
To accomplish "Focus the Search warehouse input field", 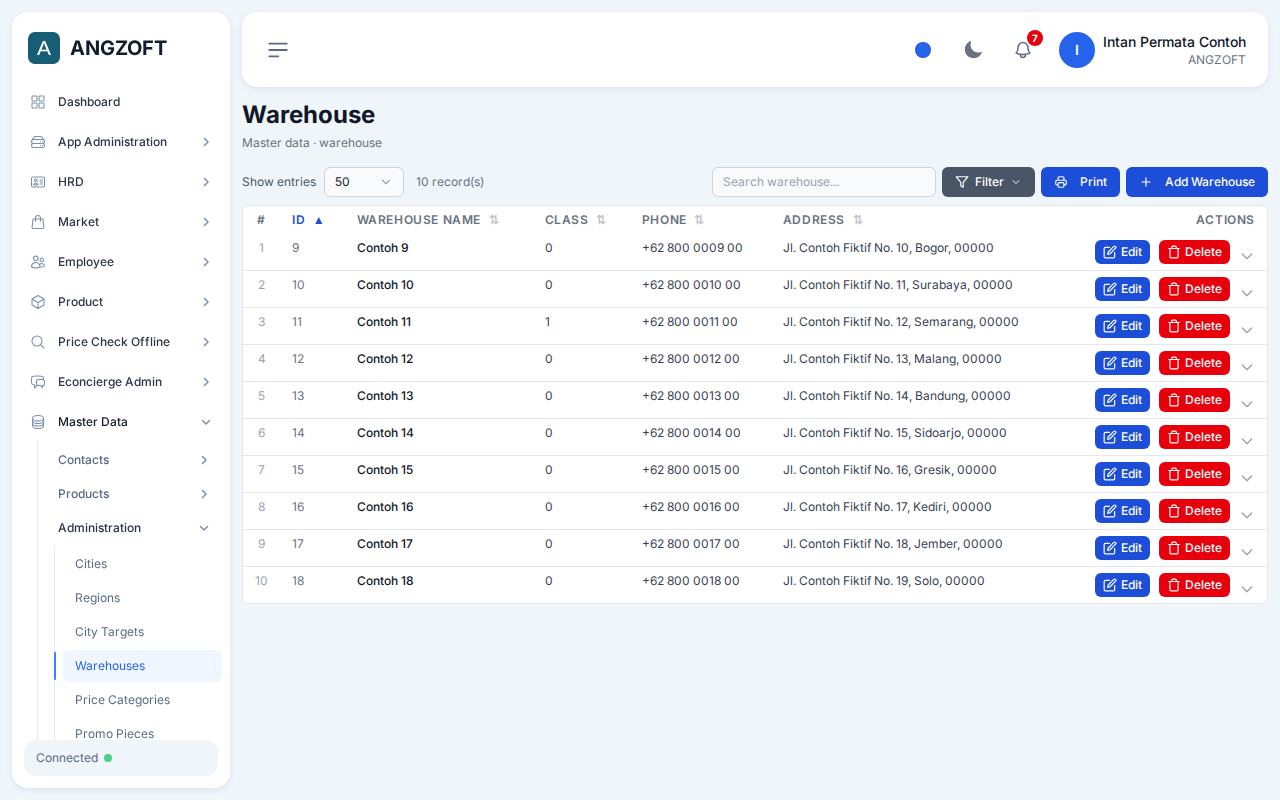I will coord(824,182).
